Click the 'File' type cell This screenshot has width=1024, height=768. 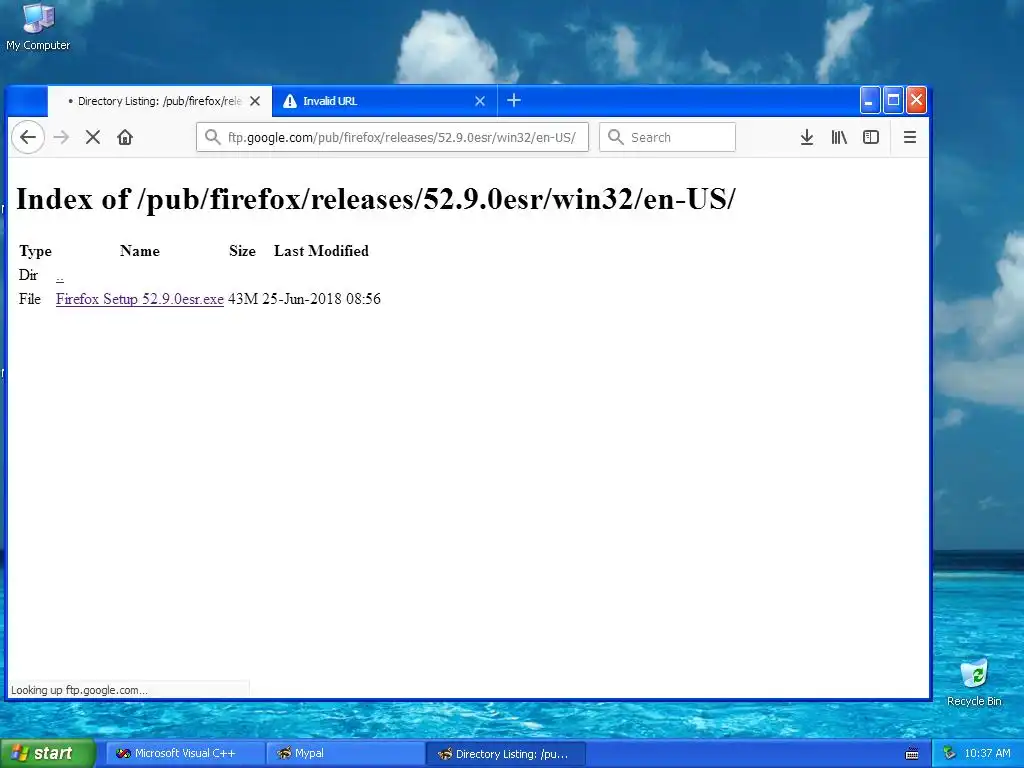point(30,299)
